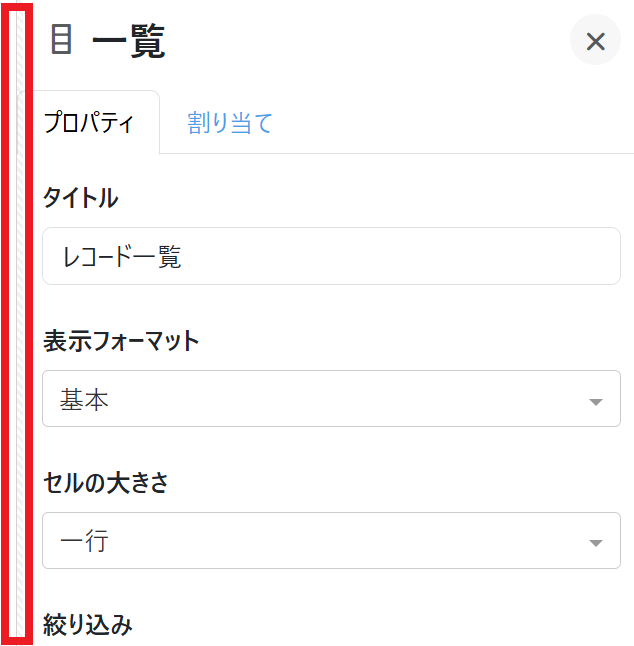The image size is (634, 646).
Task: Open the 割り当て tab
Action: 230,123
